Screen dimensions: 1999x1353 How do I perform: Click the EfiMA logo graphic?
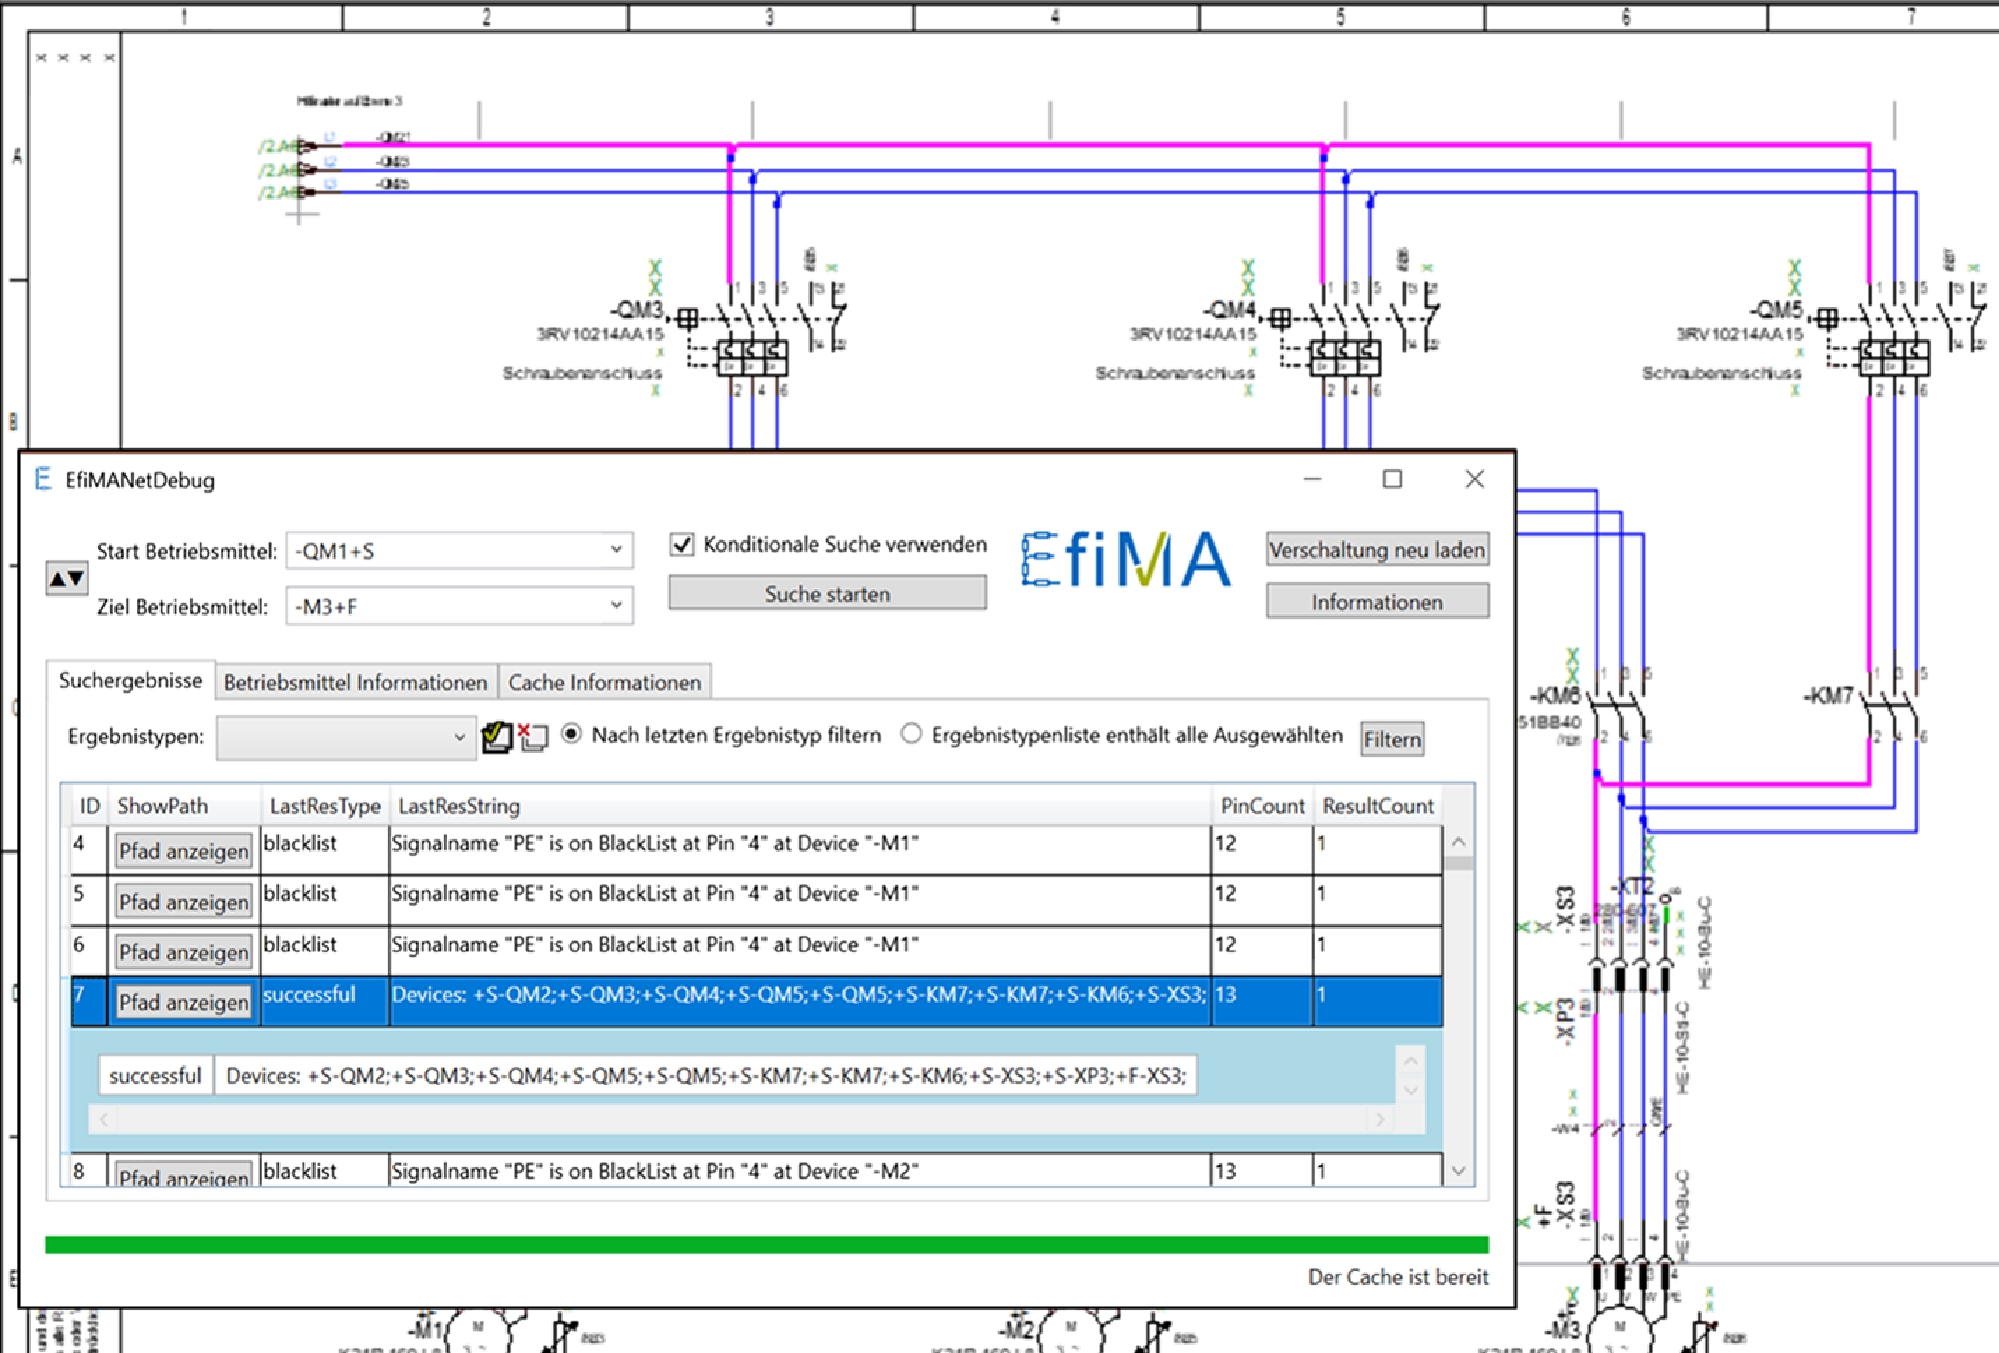(1125, 559)
